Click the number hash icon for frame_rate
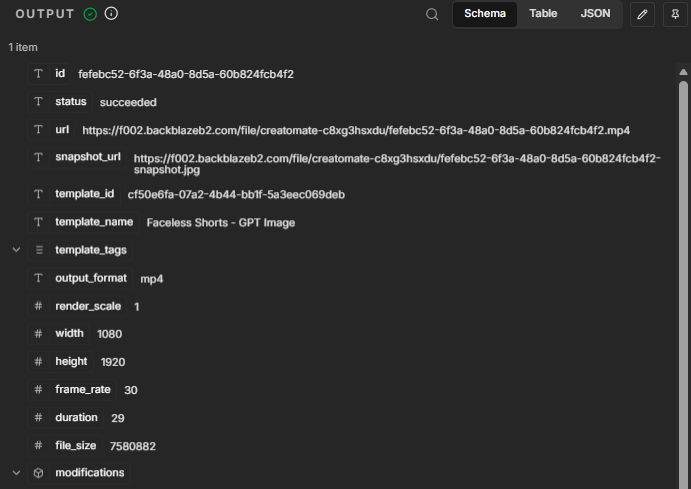 [38, 389]
